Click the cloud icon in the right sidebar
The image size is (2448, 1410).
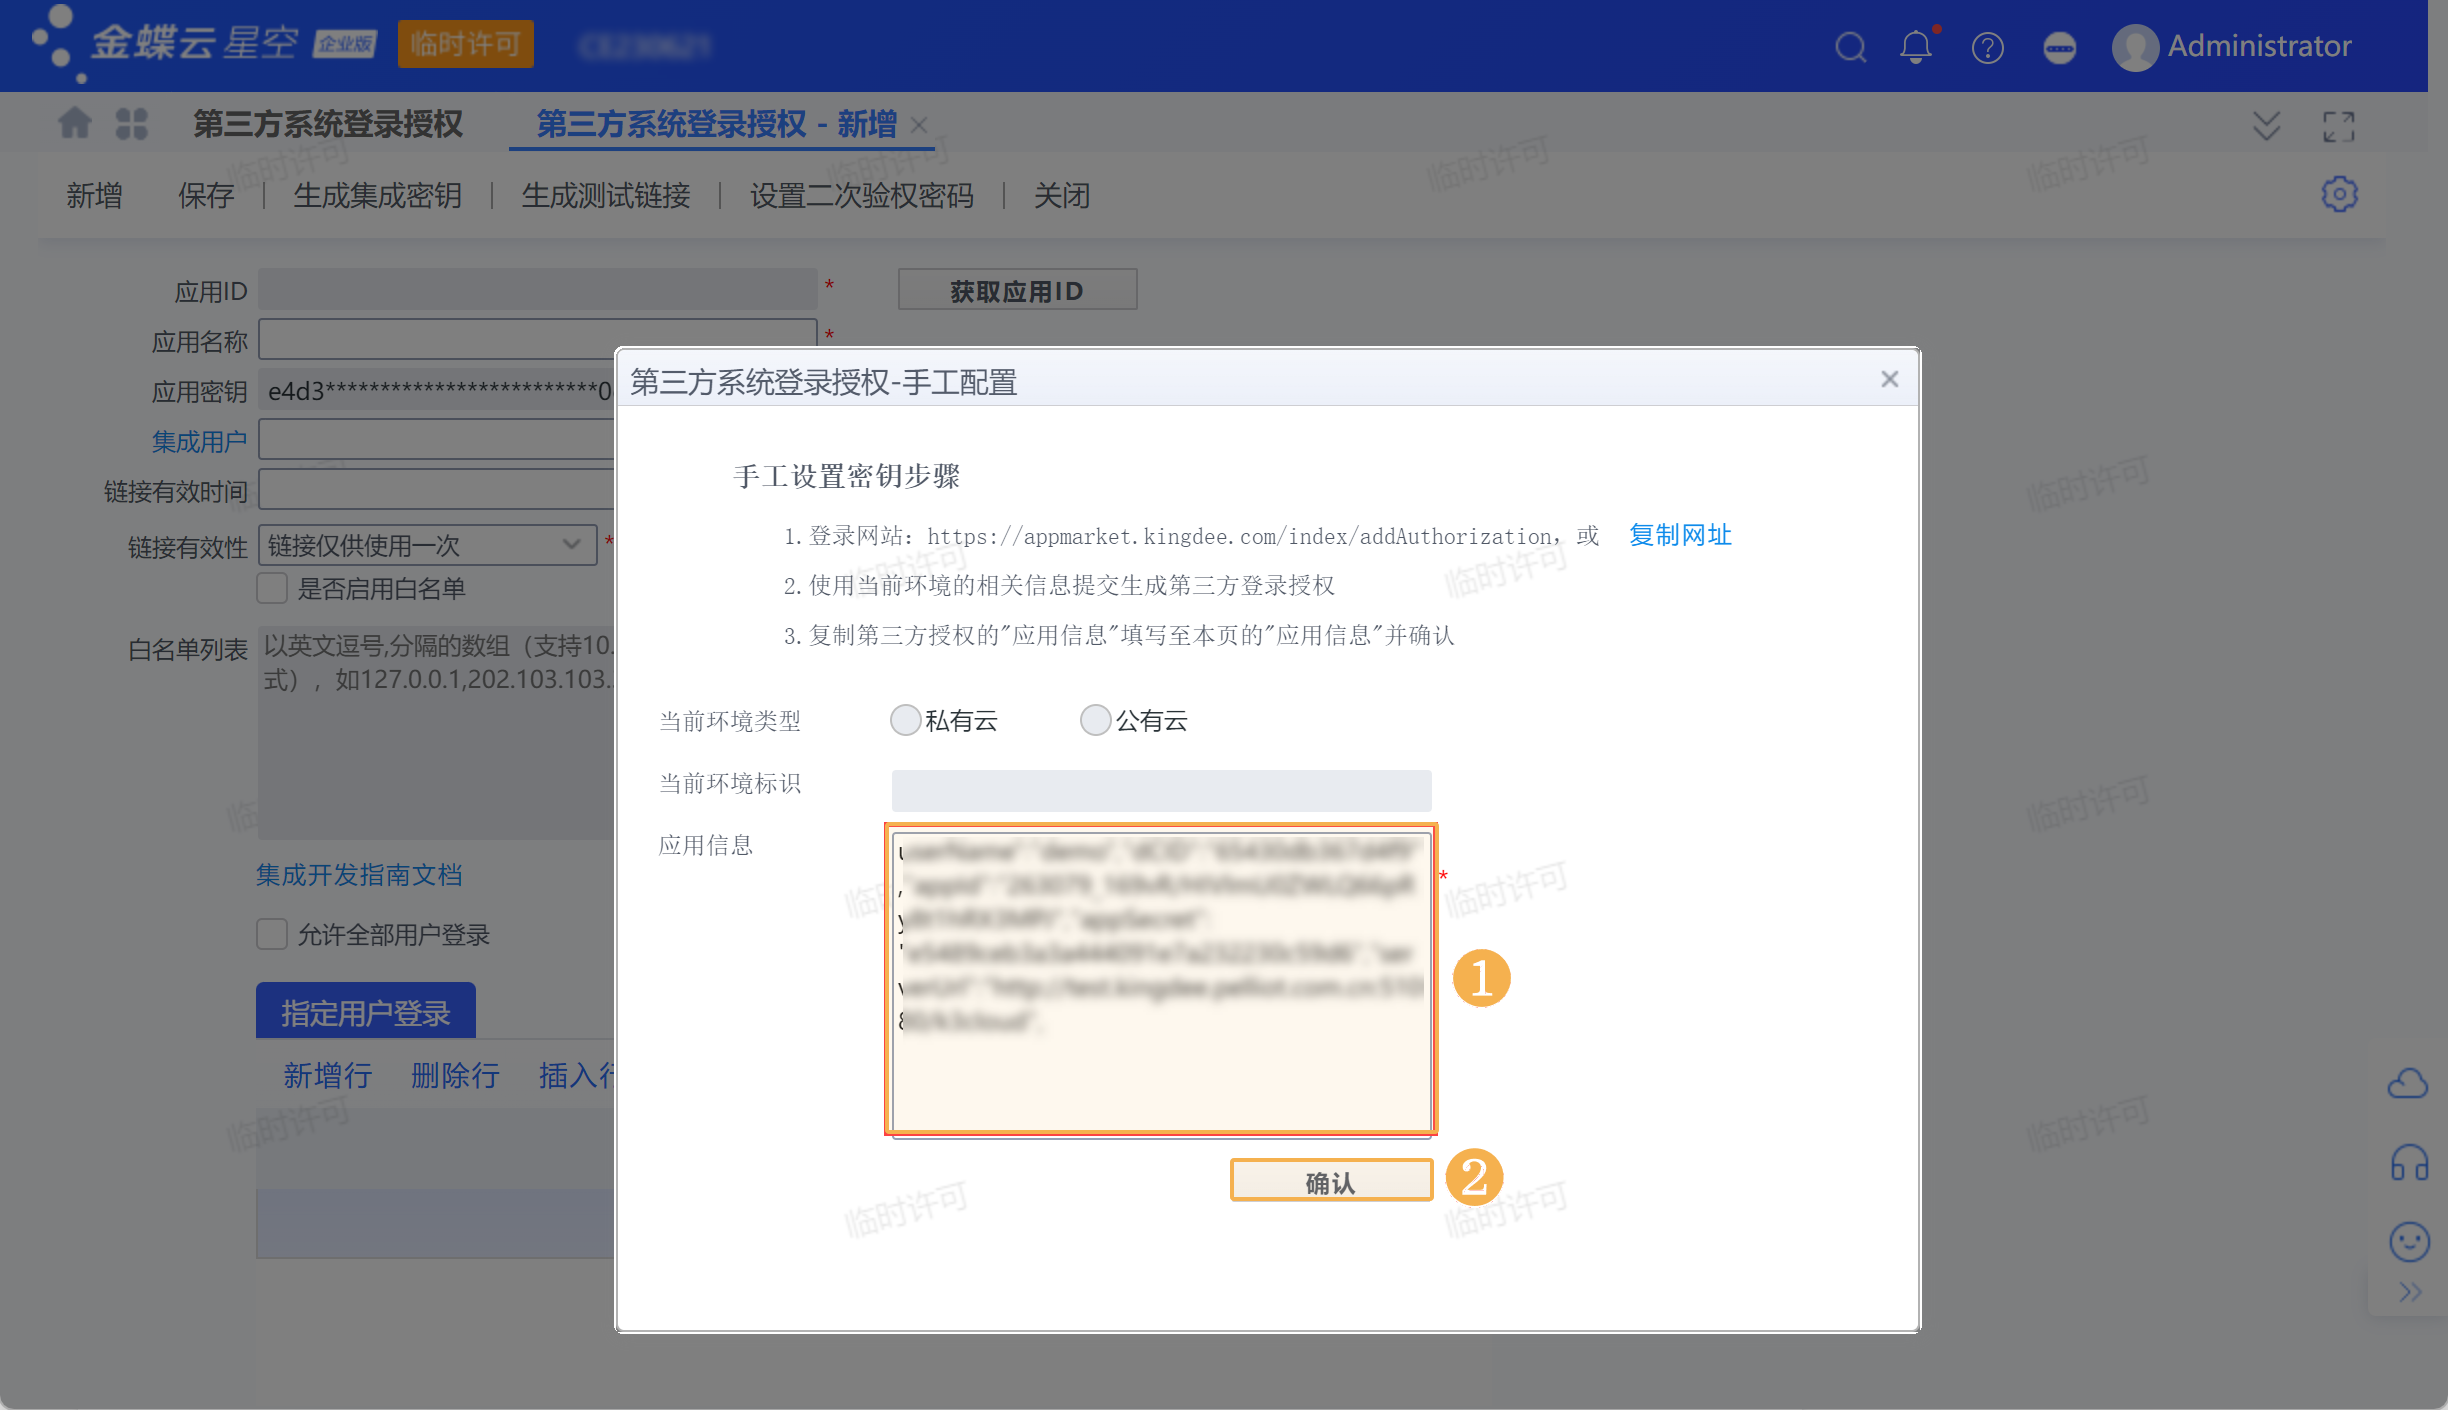(x=2408, y=1083)
